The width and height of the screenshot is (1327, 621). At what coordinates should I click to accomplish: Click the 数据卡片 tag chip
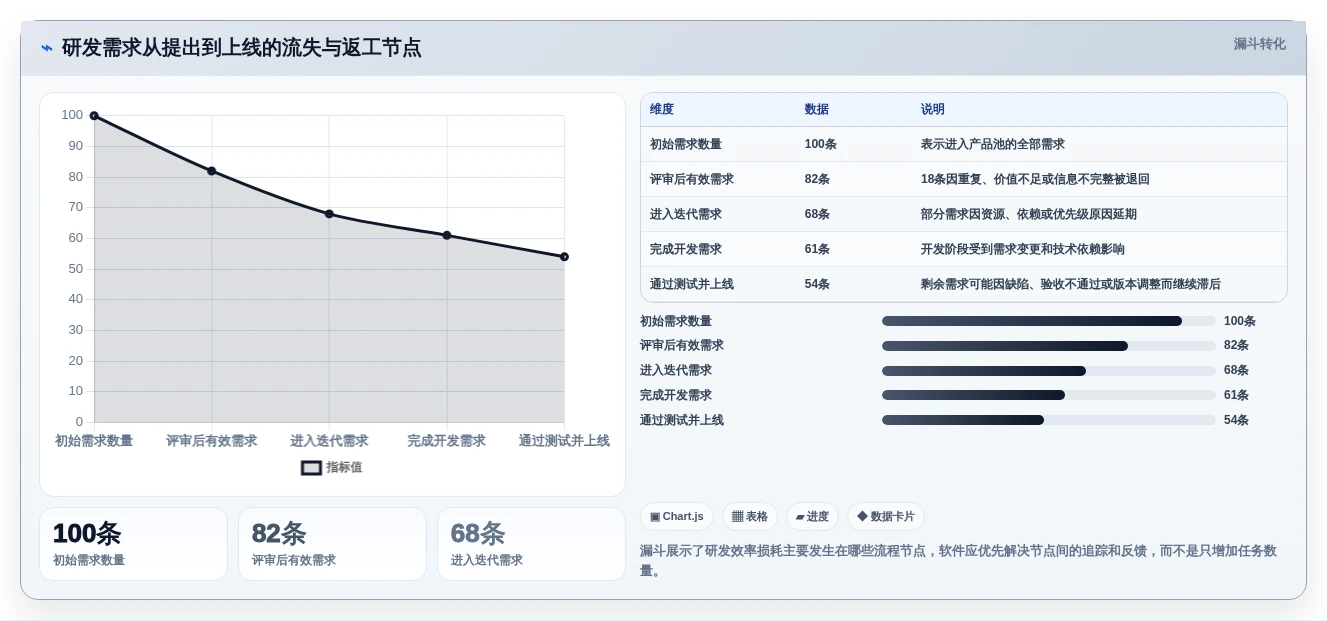click(x=886, y=517)
